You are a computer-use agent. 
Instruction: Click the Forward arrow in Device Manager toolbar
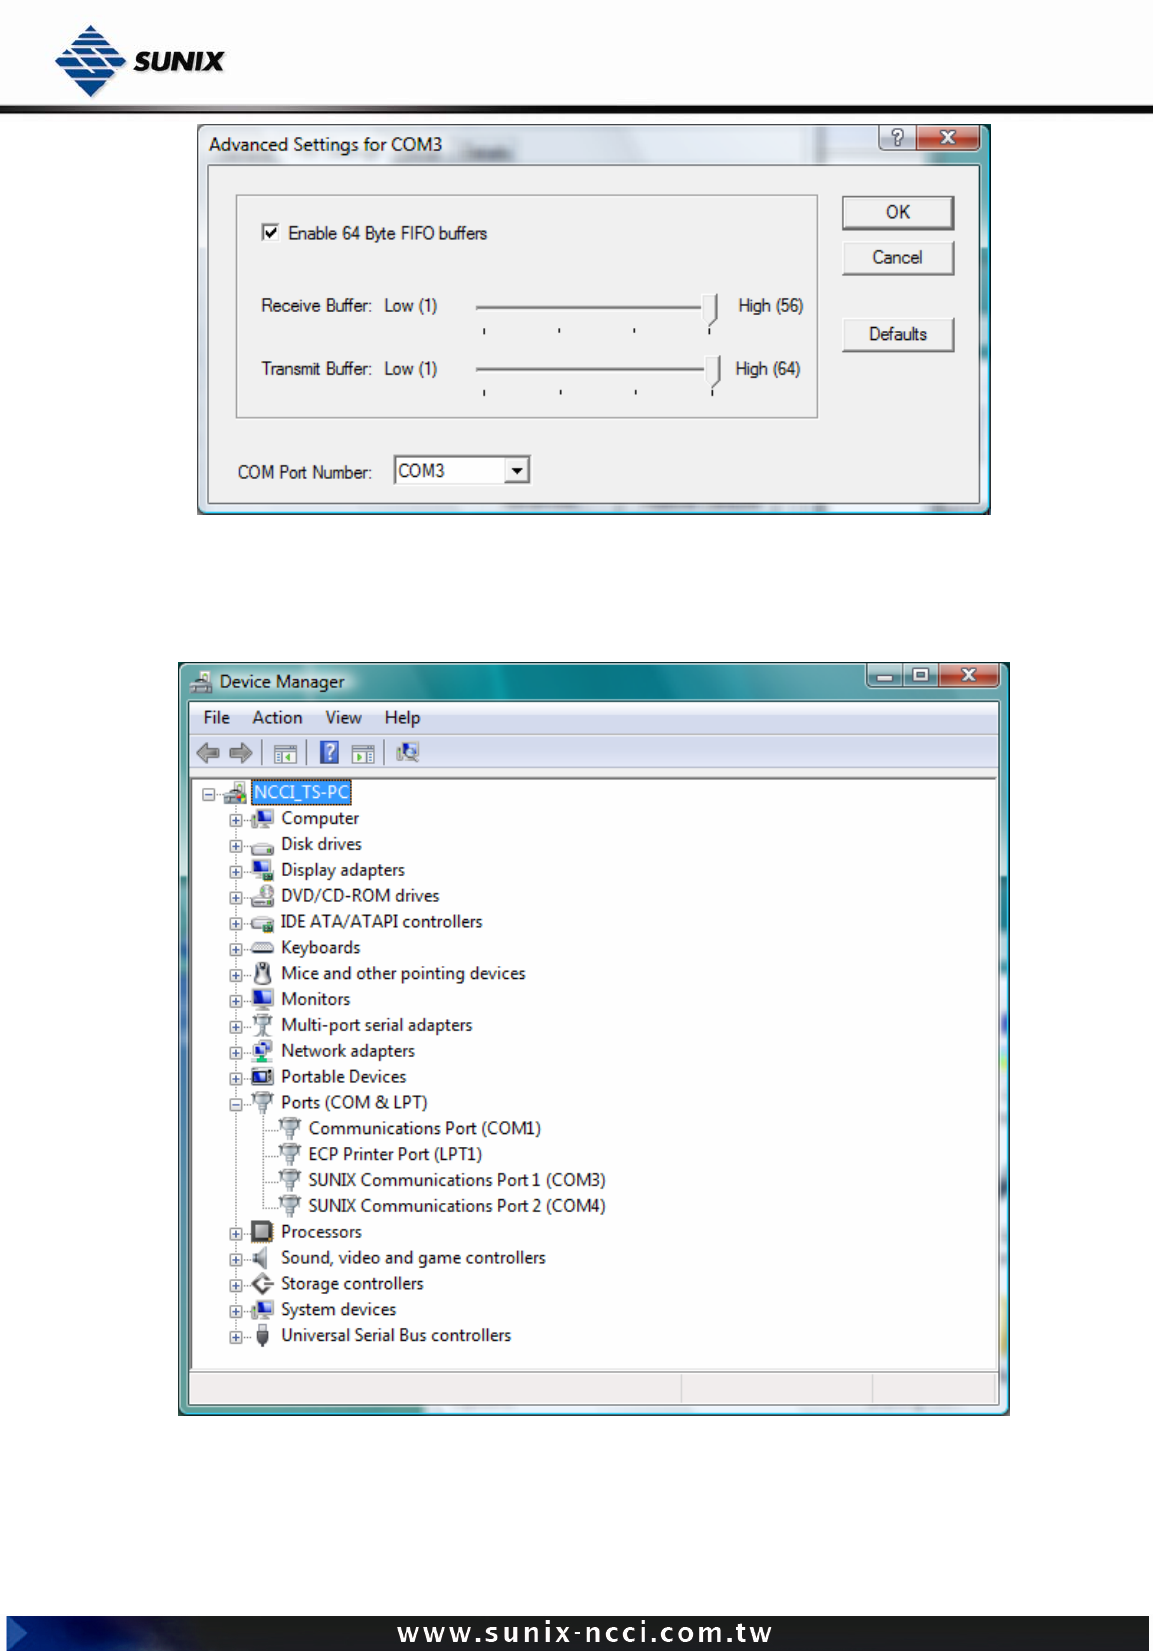point(240,753)
